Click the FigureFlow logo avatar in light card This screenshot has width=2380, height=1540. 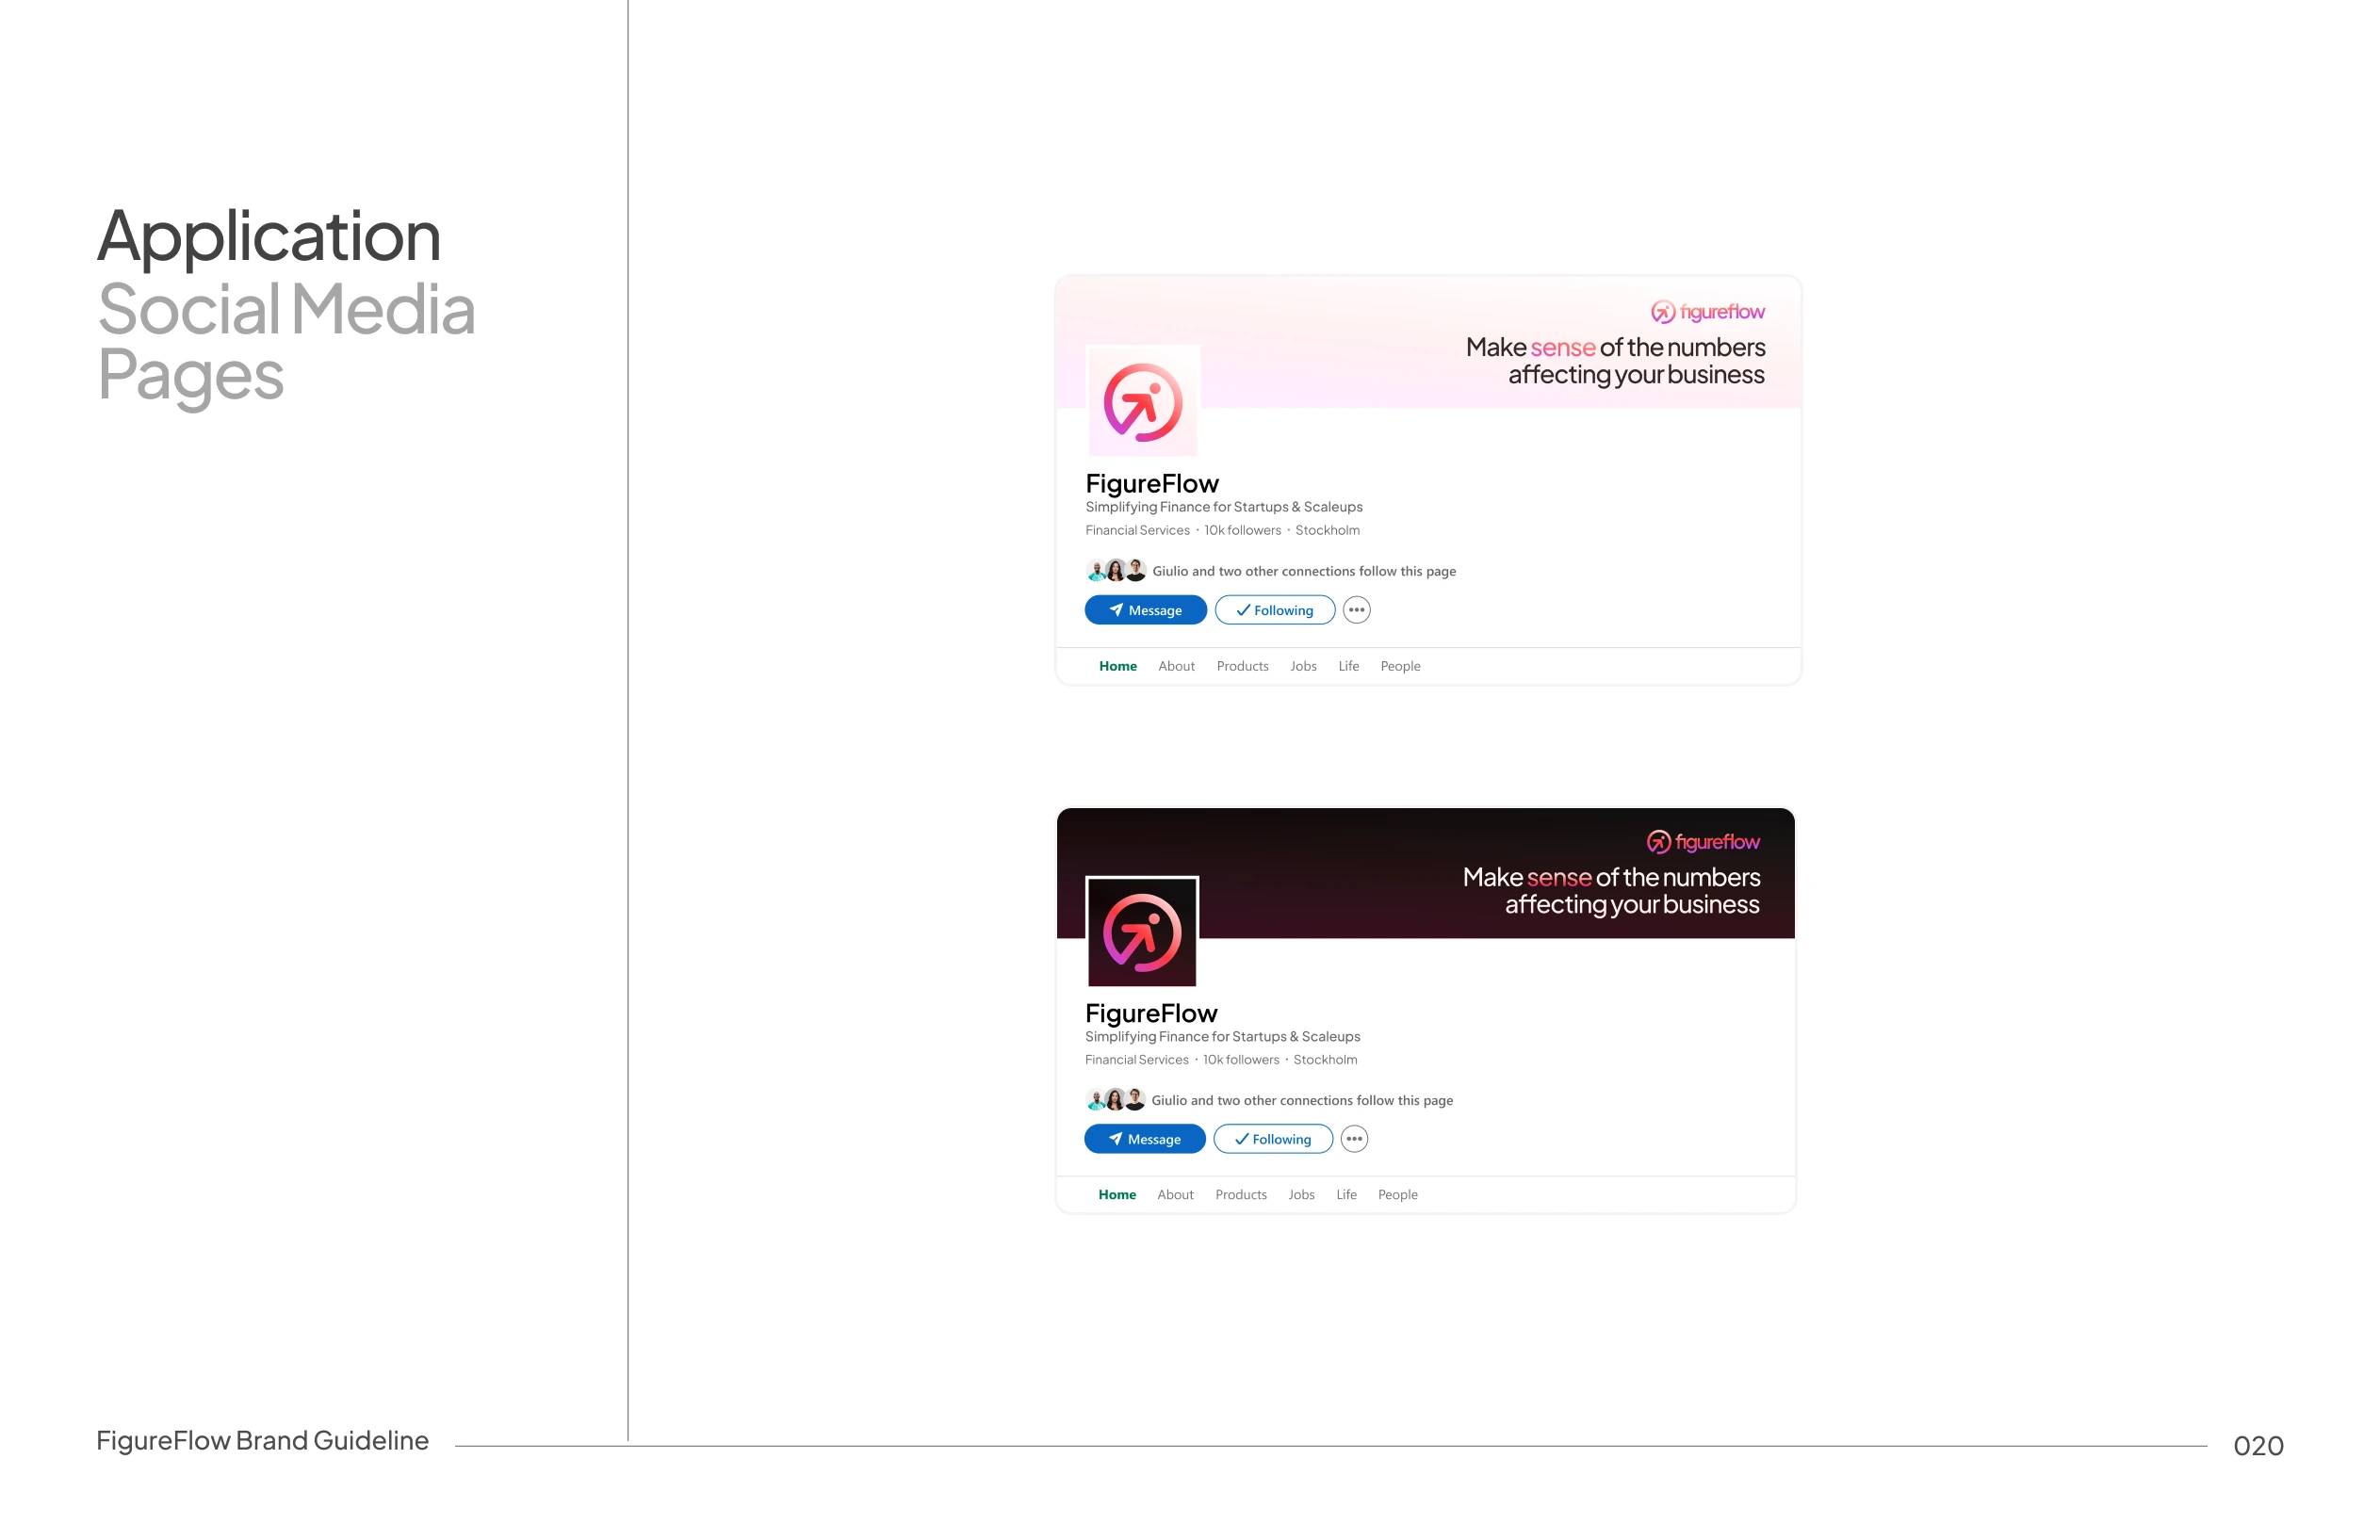(x=1142, y=401)
